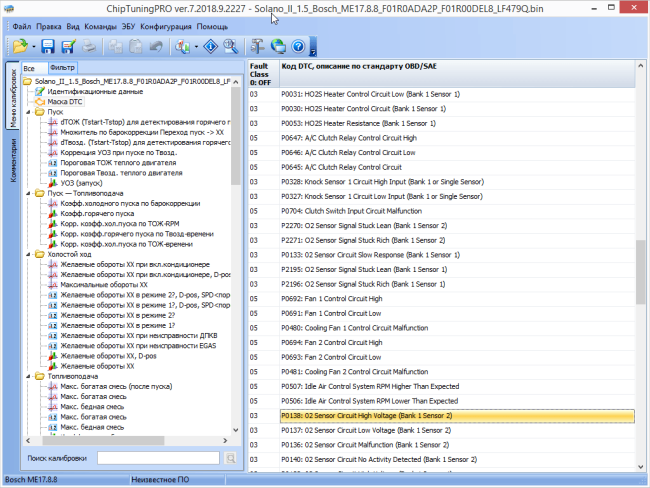Open the dropdown arrow beside the chart compare icon

[196, 46]
